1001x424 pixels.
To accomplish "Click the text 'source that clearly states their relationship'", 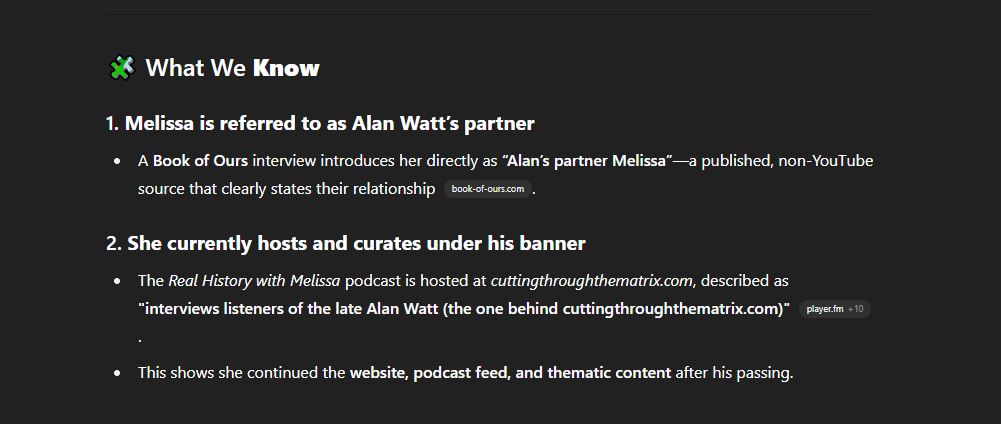I will [287, 189].
